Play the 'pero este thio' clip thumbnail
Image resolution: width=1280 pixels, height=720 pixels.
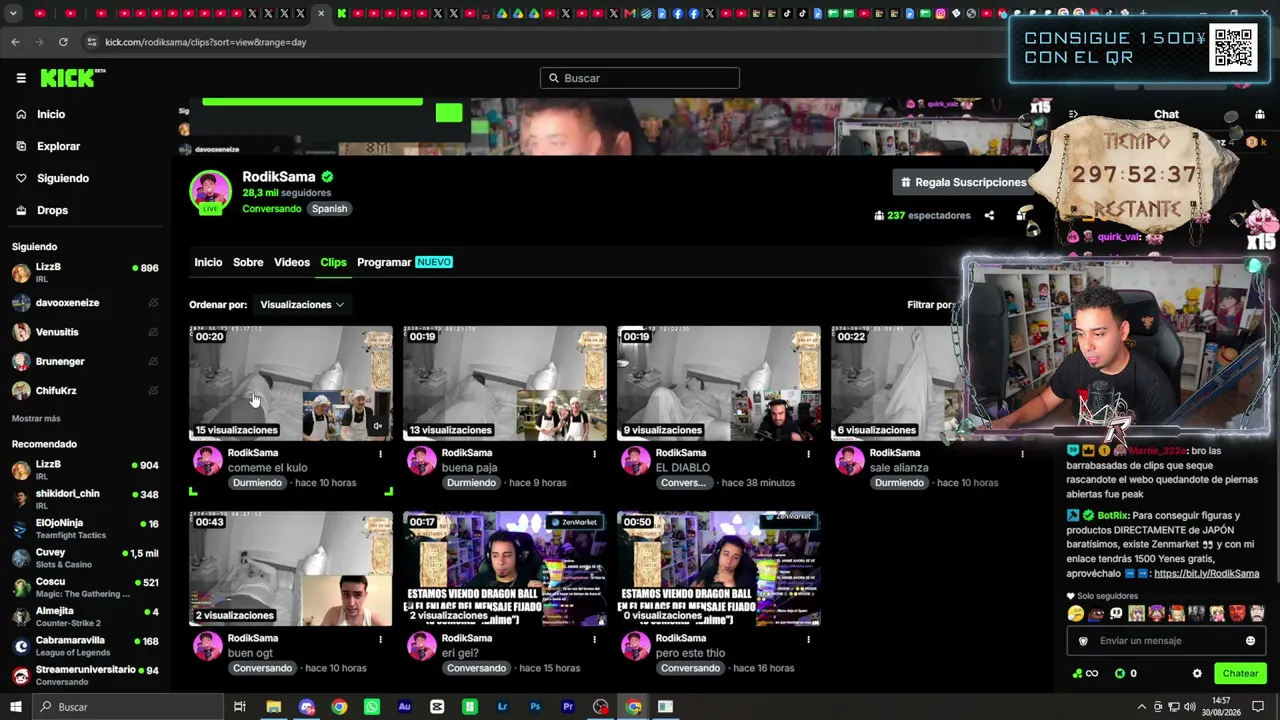tap(719, 569)
